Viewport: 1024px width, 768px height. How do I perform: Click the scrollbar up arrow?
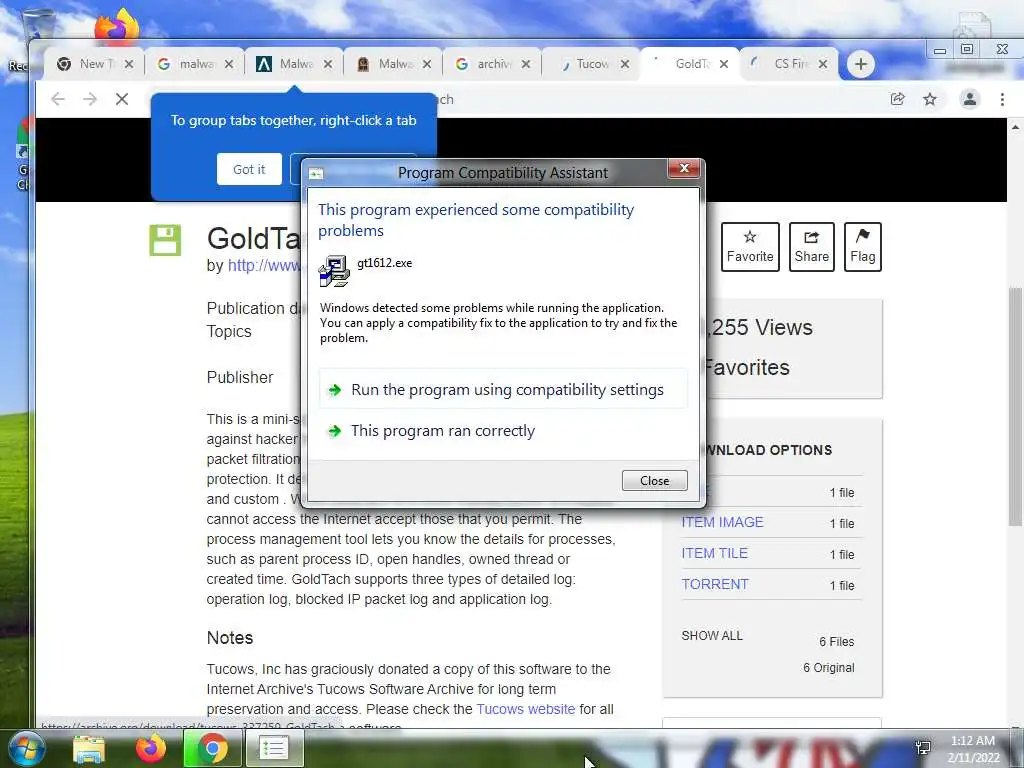(x=1015, y=126)
